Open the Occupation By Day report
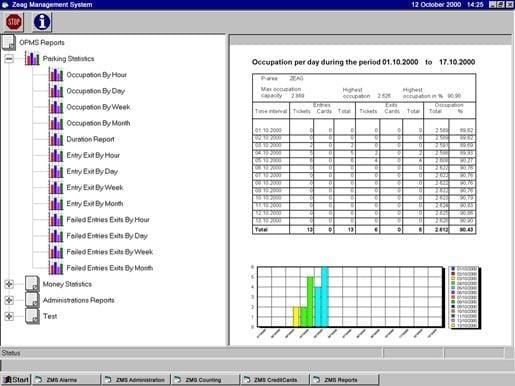Image resolution: width=515 pixels, height=386 pixels. click(96, 91)
